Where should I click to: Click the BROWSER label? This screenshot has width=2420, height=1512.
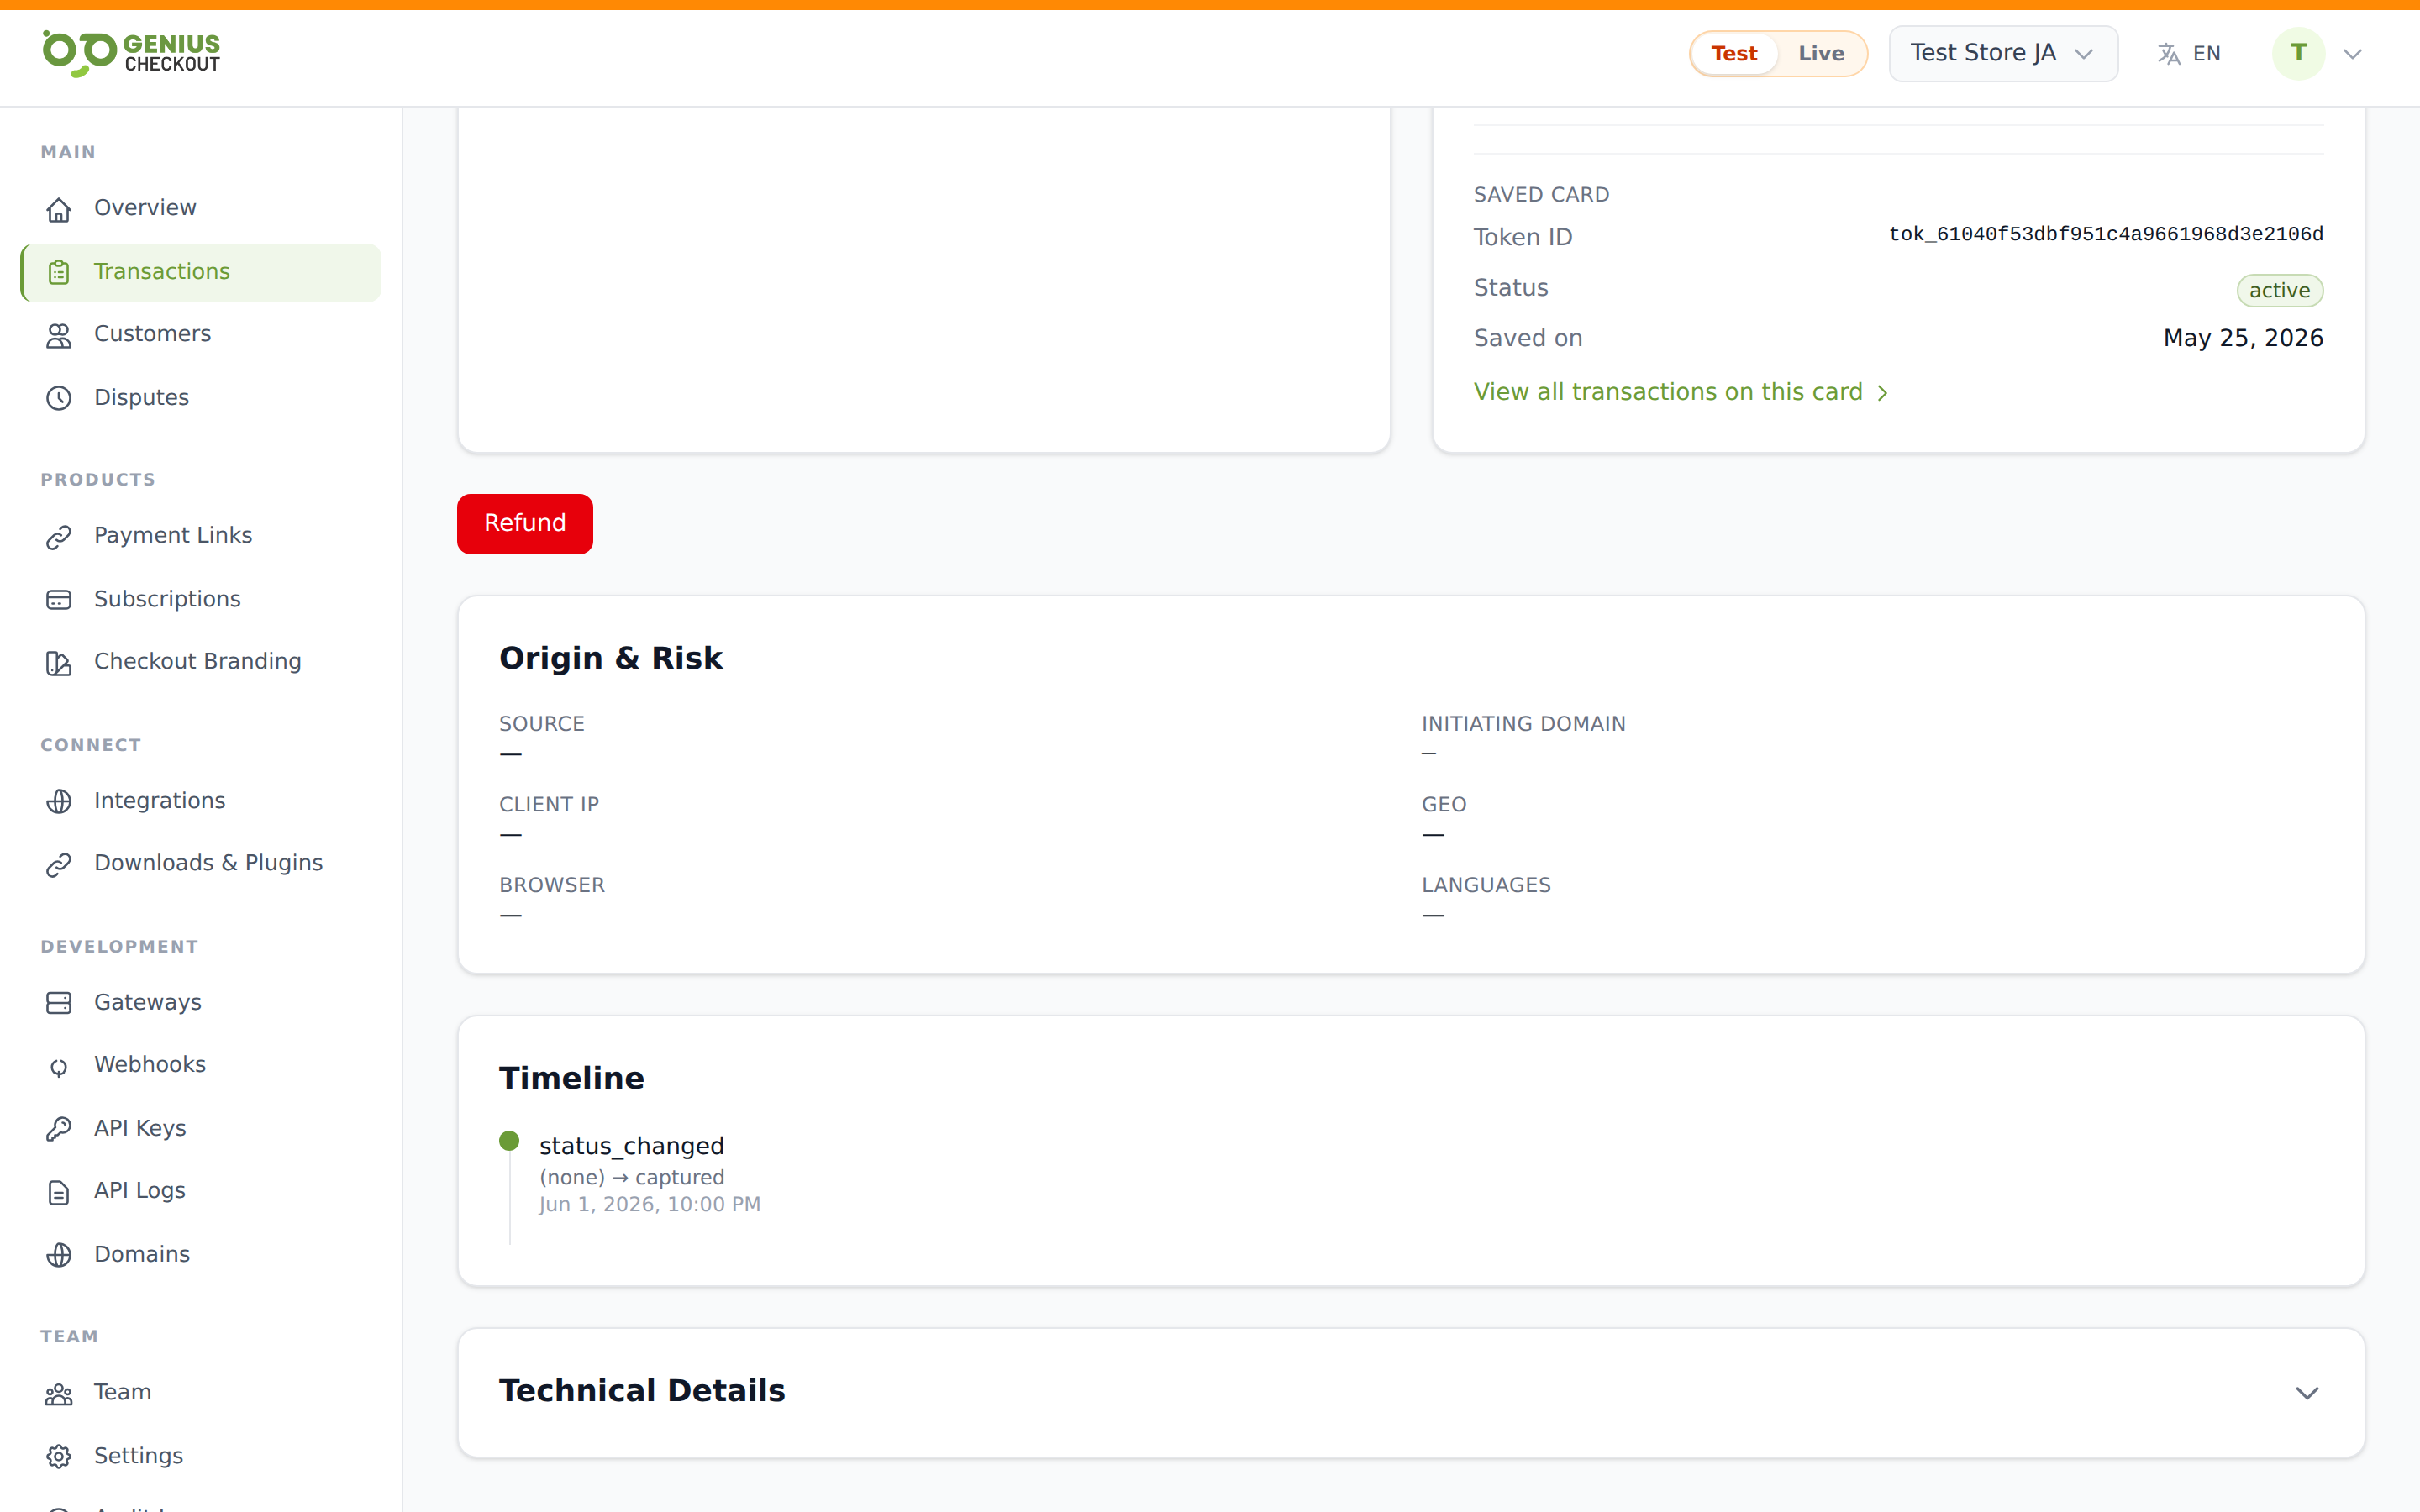[x=552, y=886]
